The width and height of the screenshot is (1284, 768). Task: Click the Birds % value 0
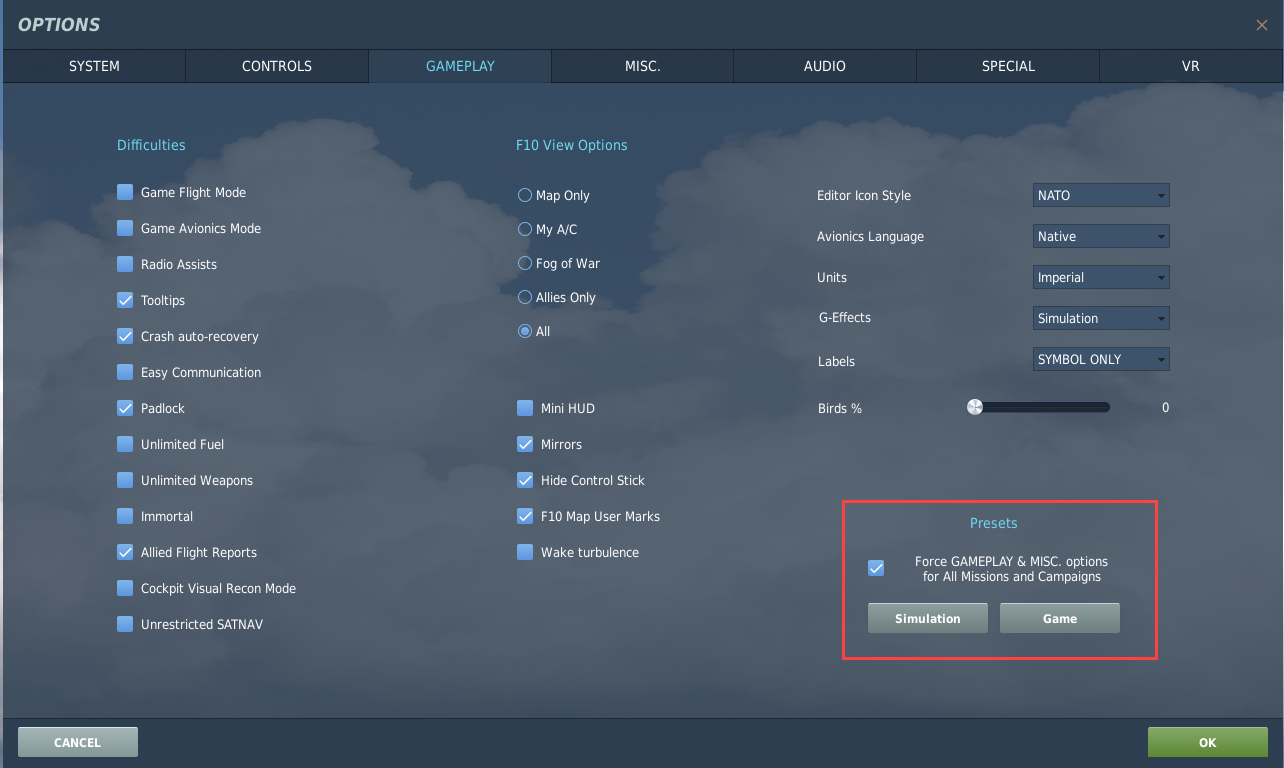coord(1165,408)
